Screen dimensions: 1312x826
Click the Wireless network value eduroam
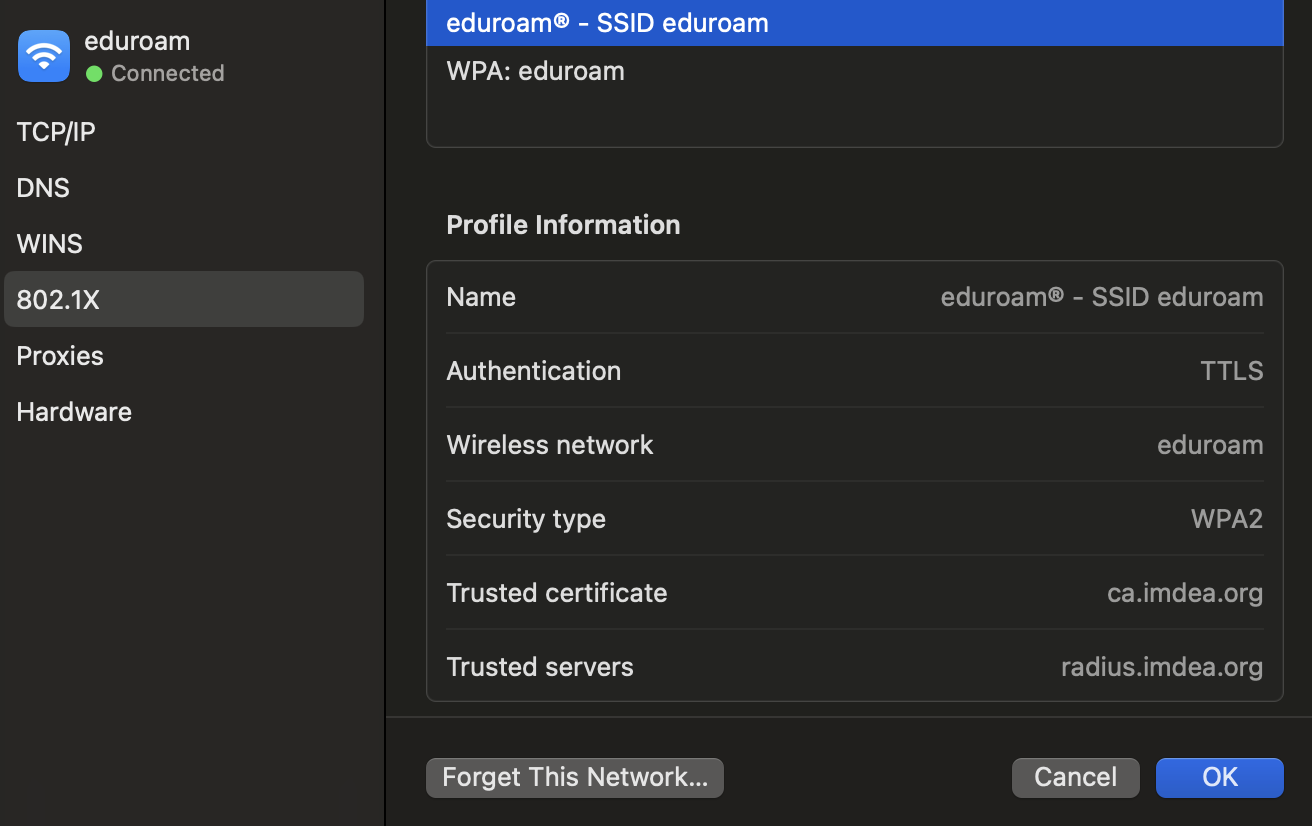(x=1210, y=445)
